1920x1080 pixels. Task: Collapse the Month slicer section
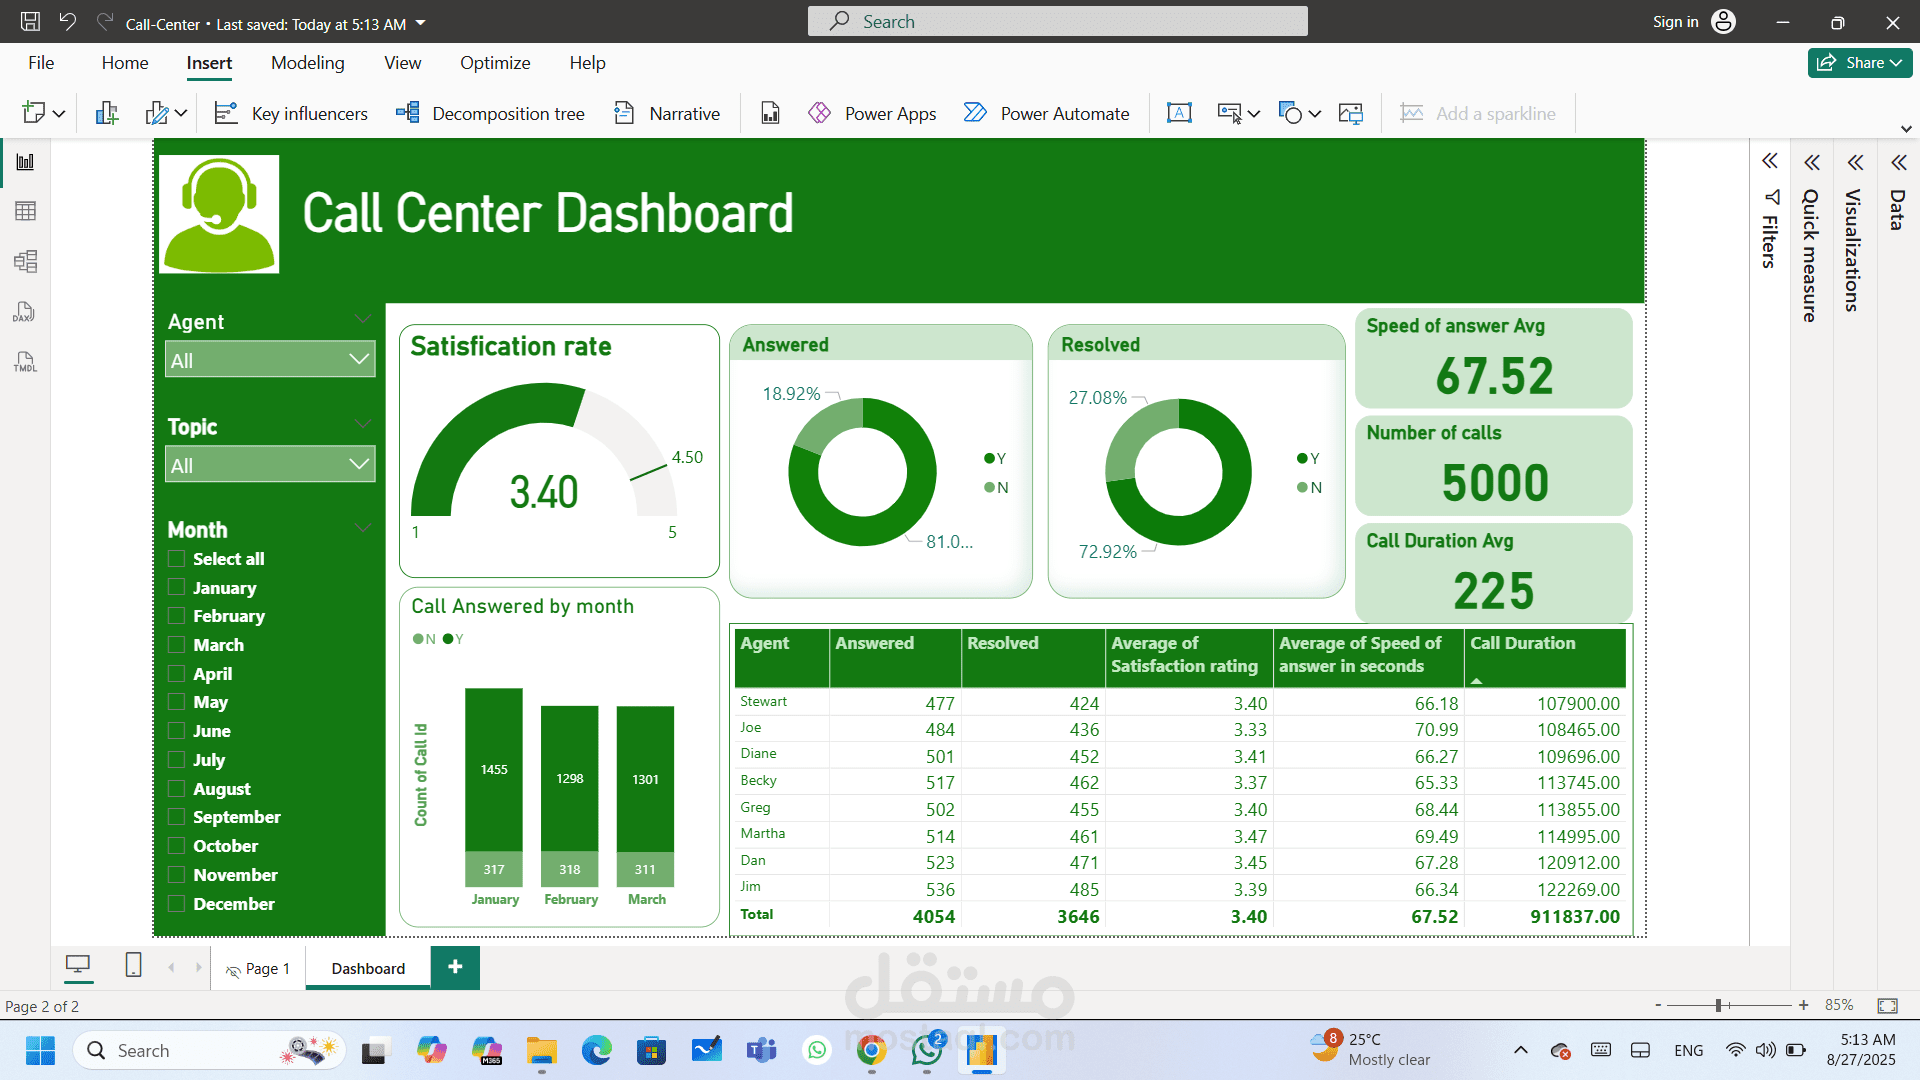(x=363, y=527)
